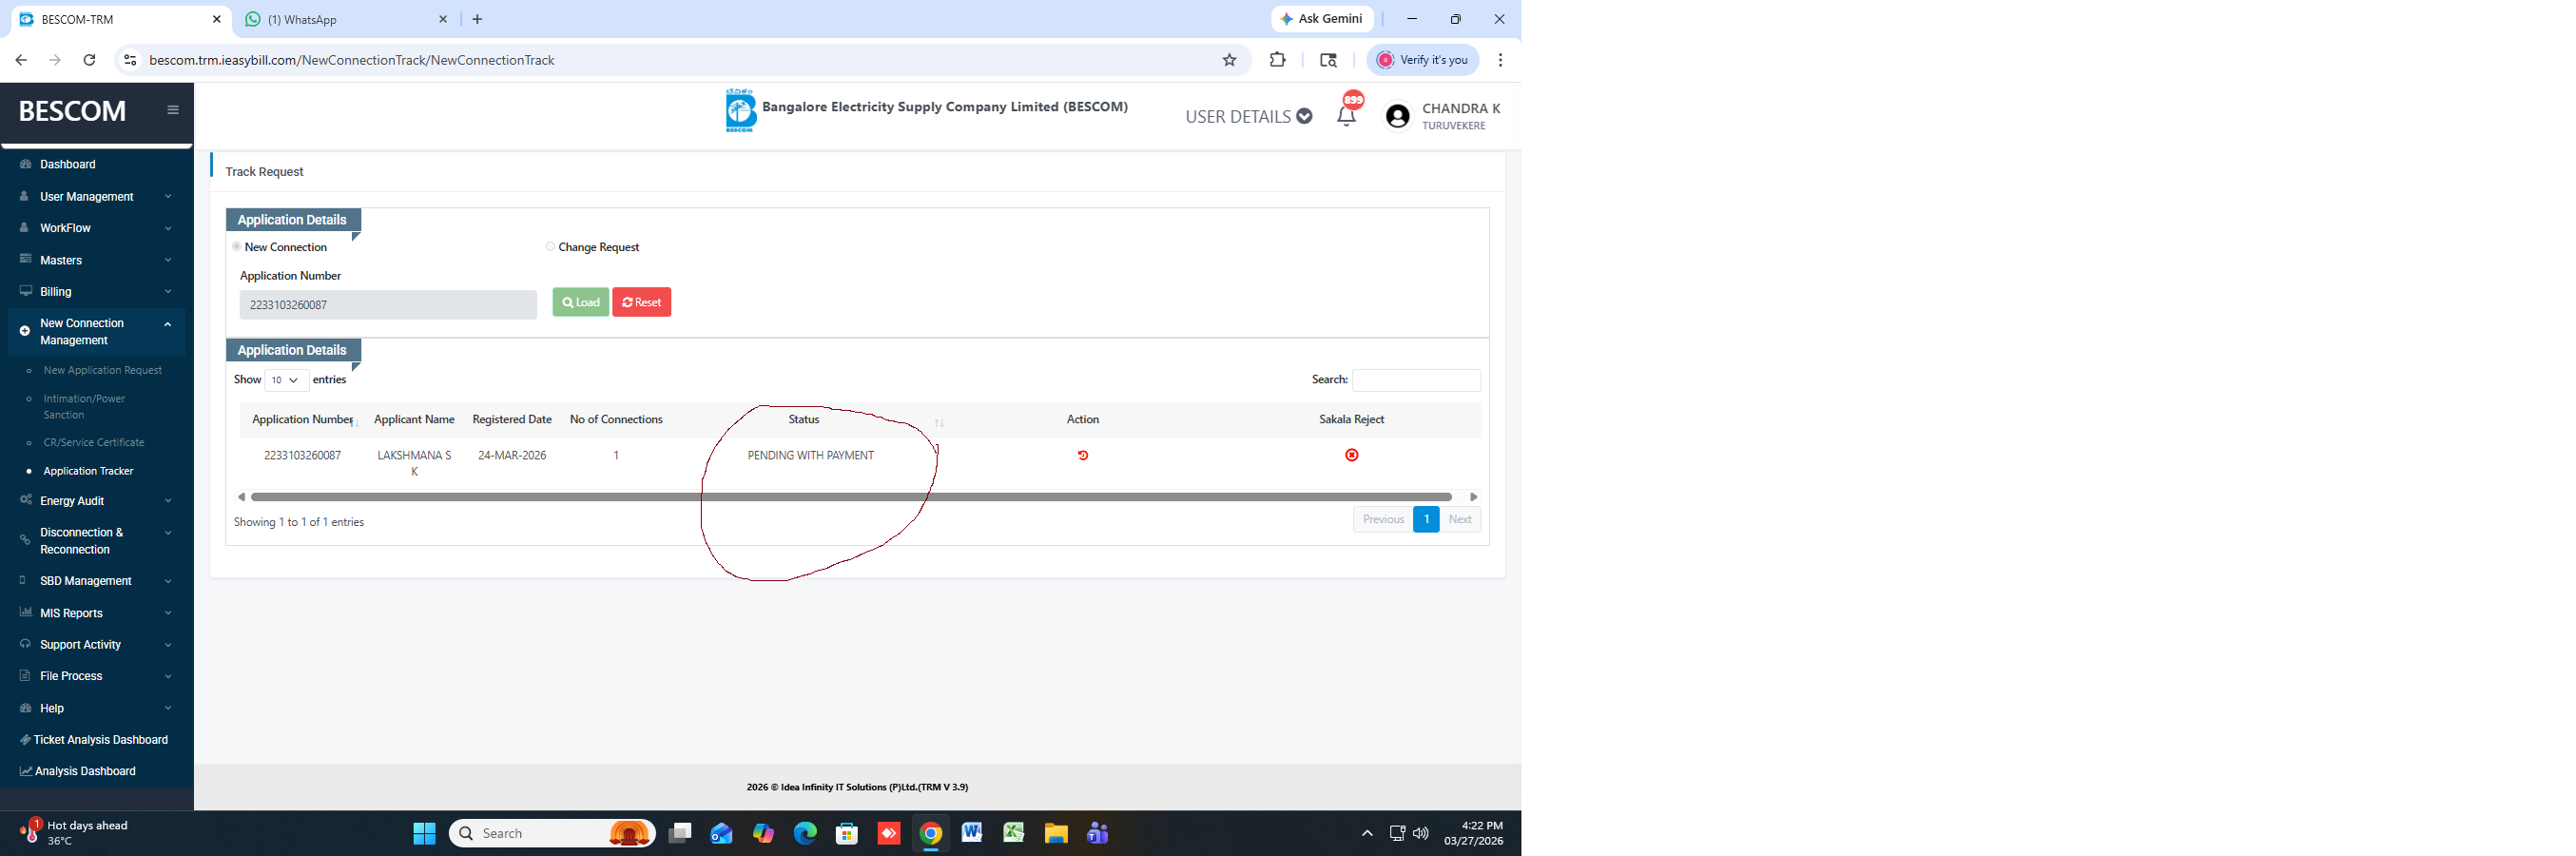
Task: Toggle the sidebar hamburger menu
Action: click(173, 110)
